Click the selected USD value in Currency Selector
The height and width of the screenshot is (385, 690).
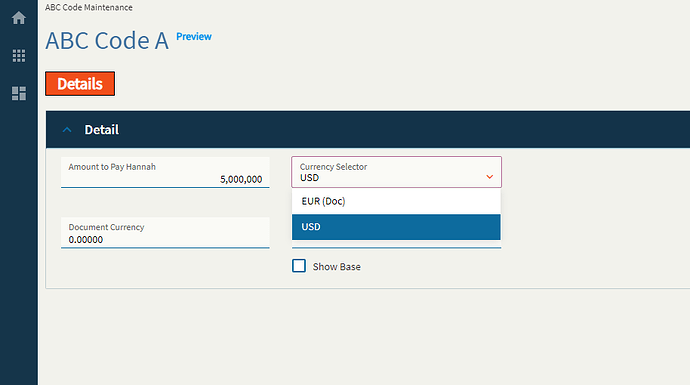point(309,178)
